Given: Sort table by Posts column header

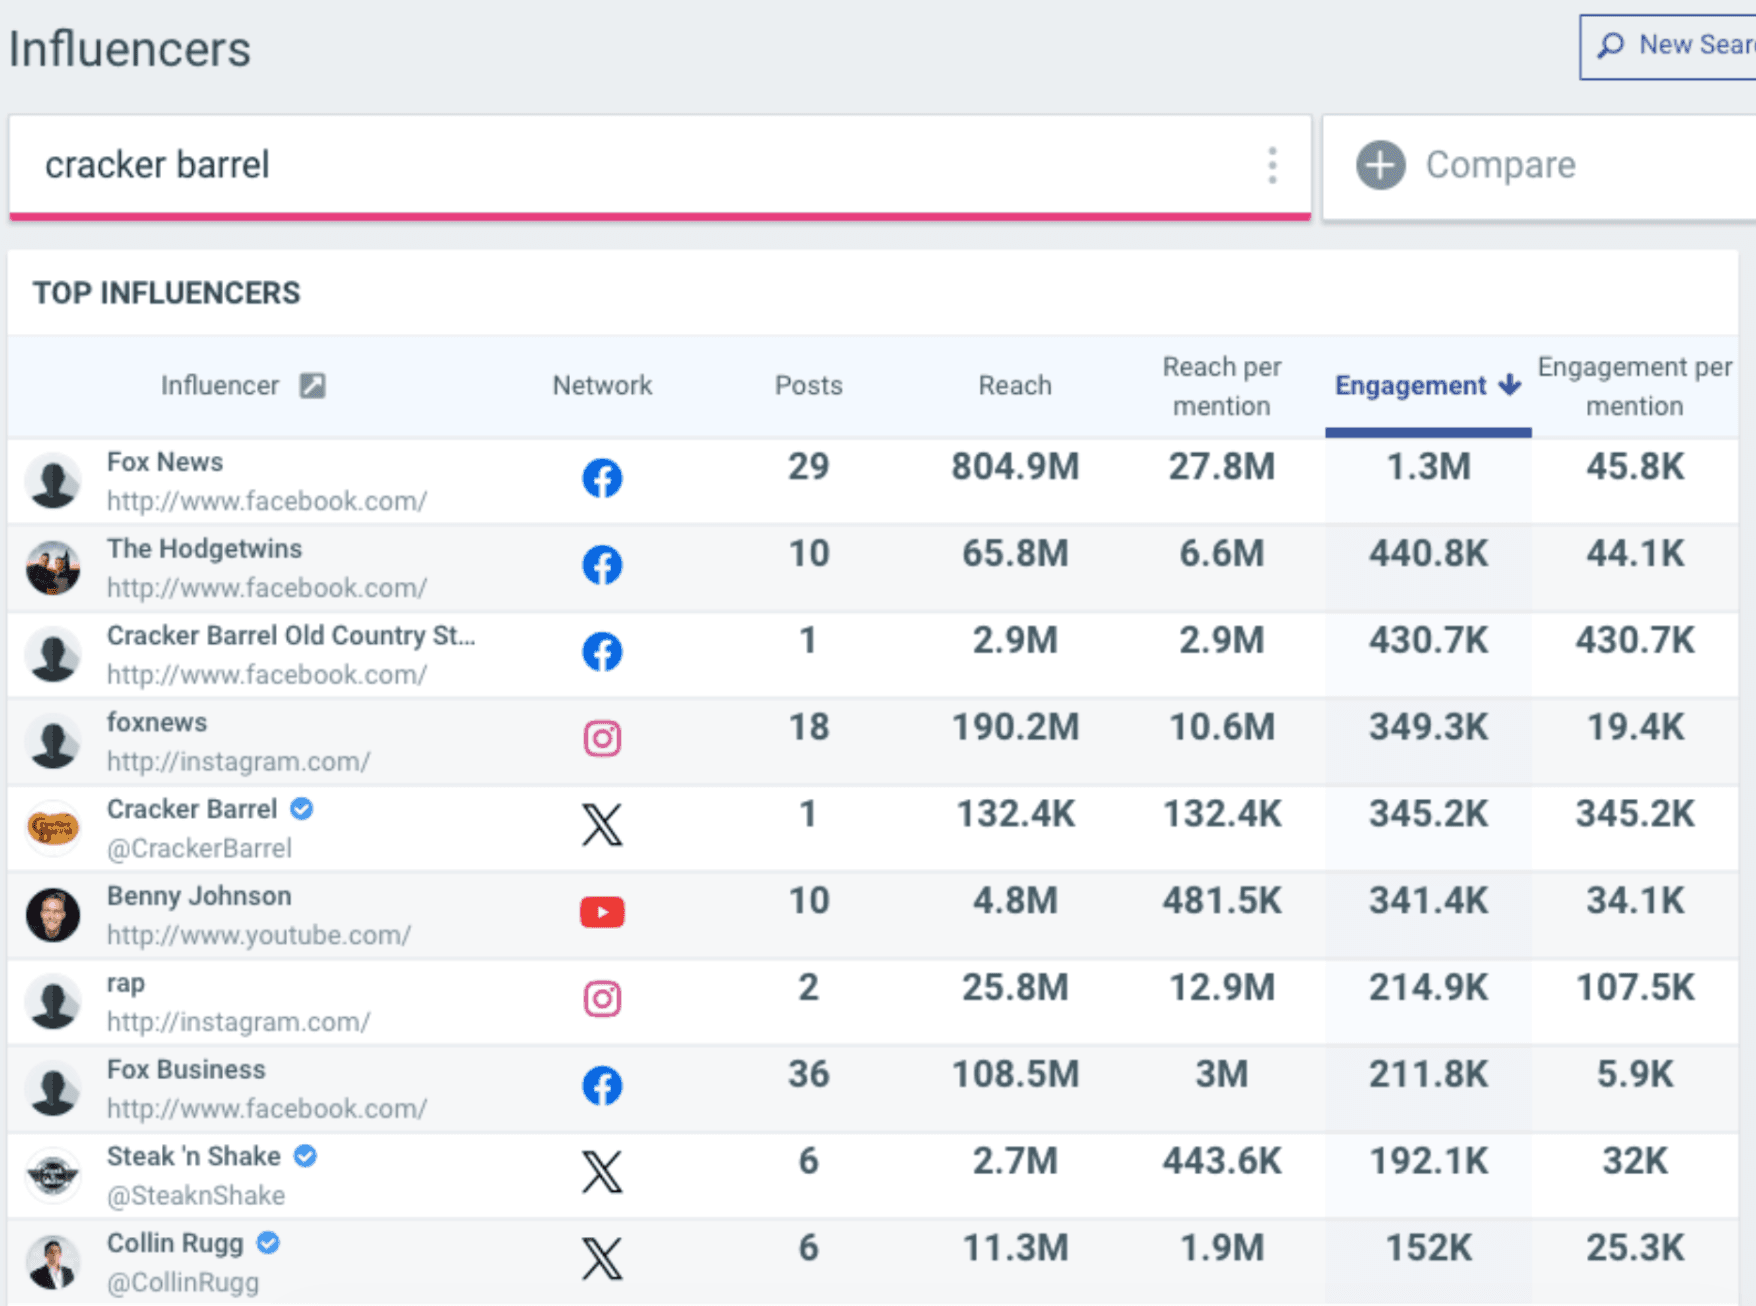Looking at the screenshot, I should click(808, 386).
